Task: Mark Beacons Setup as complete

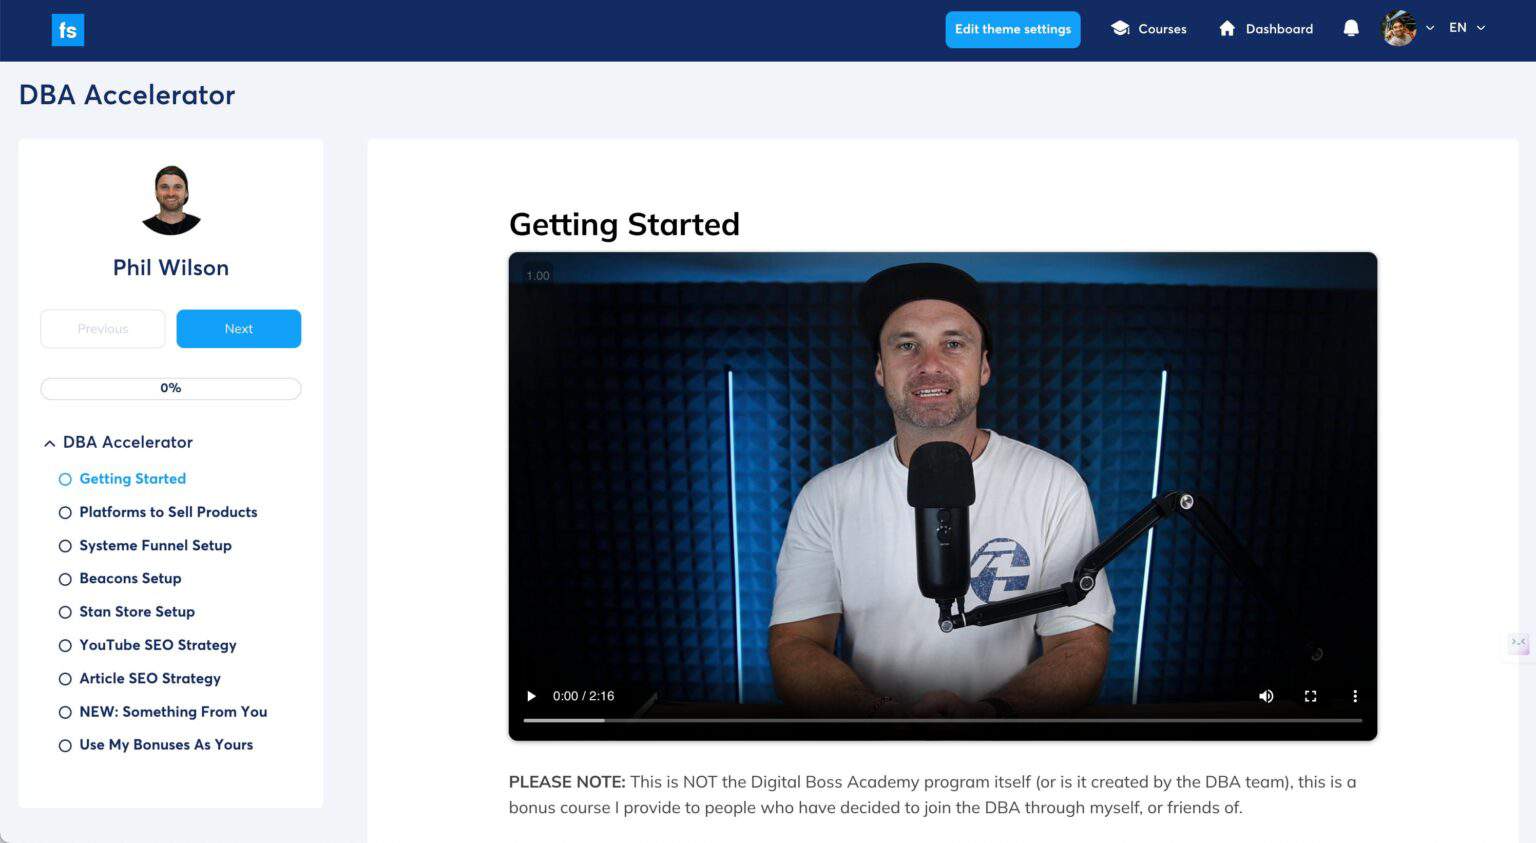Action: tap(65, 578)
